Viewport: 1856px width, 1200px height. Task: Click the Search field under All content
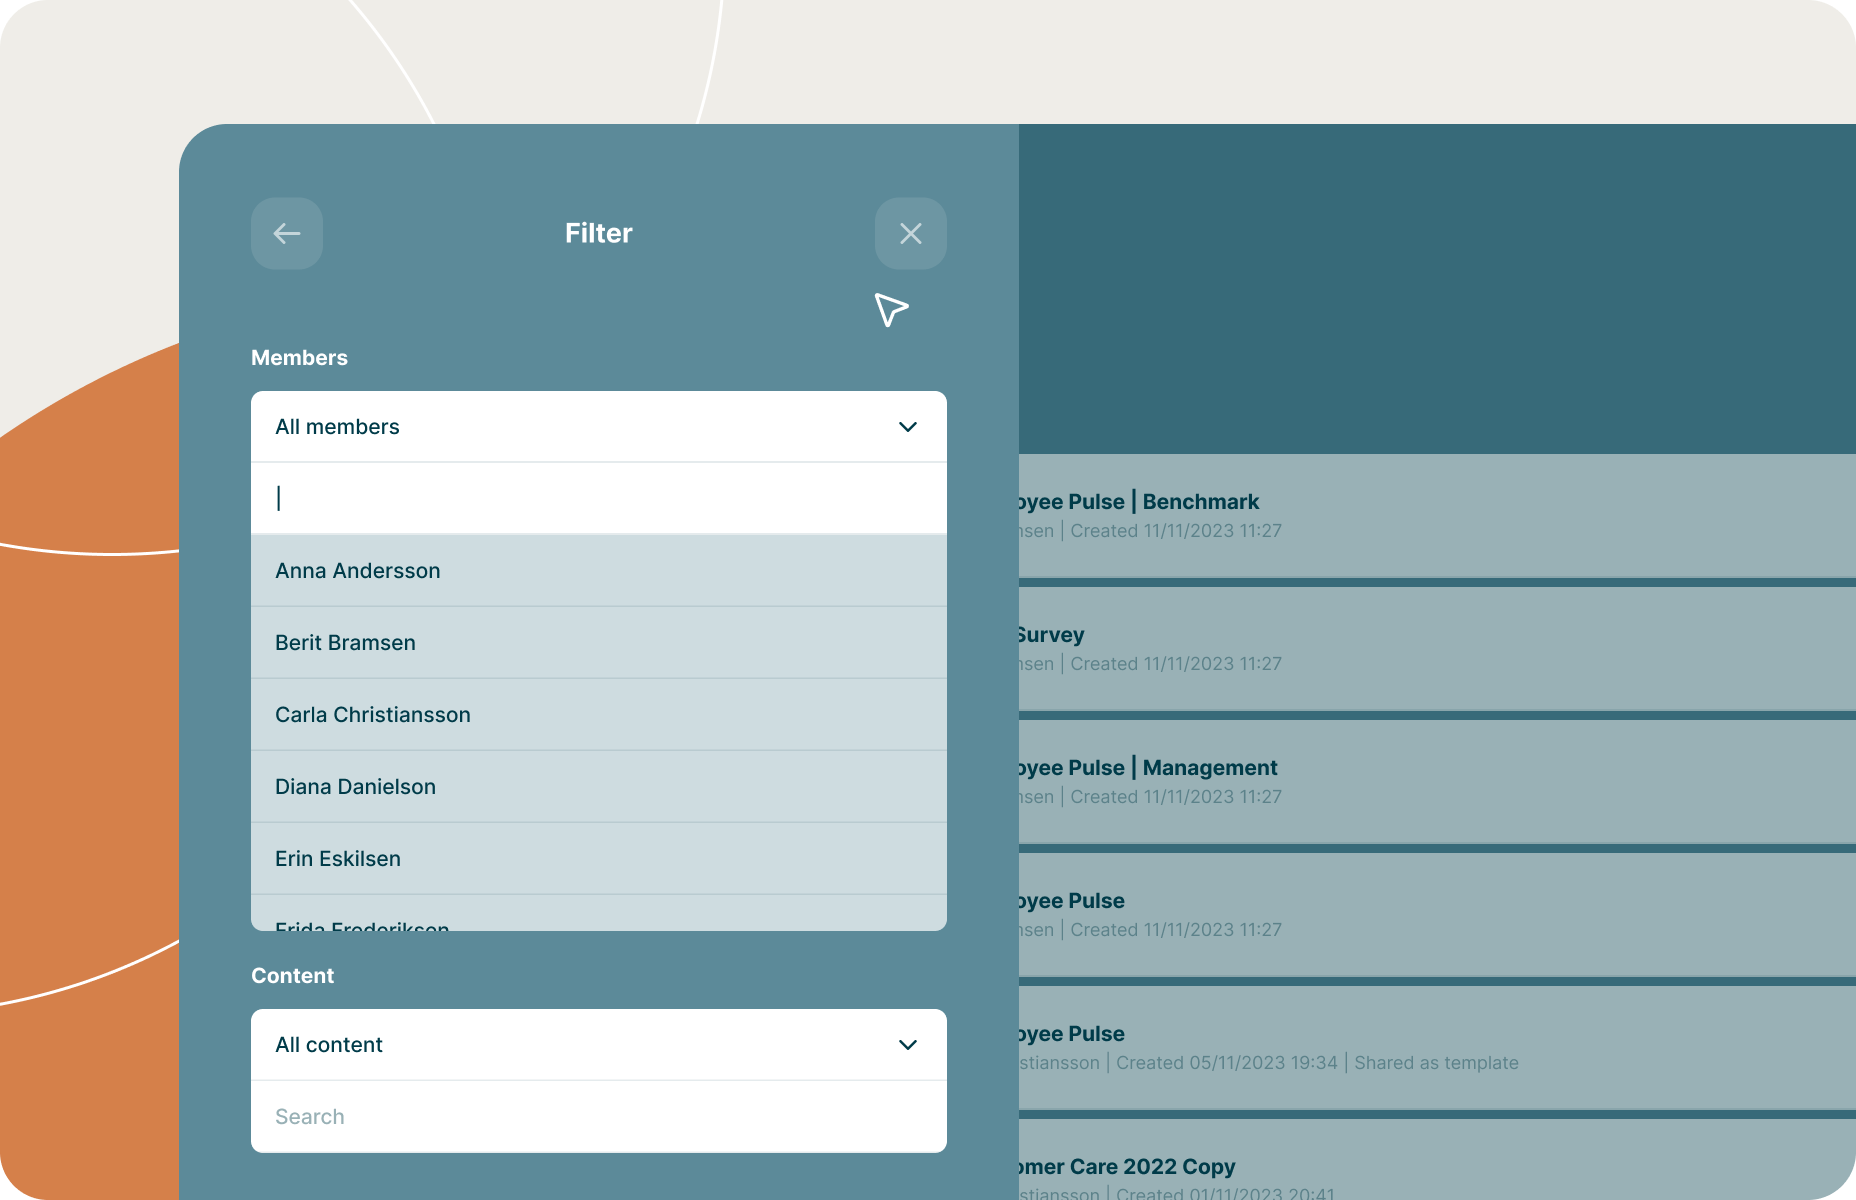tap(598, 1116)
